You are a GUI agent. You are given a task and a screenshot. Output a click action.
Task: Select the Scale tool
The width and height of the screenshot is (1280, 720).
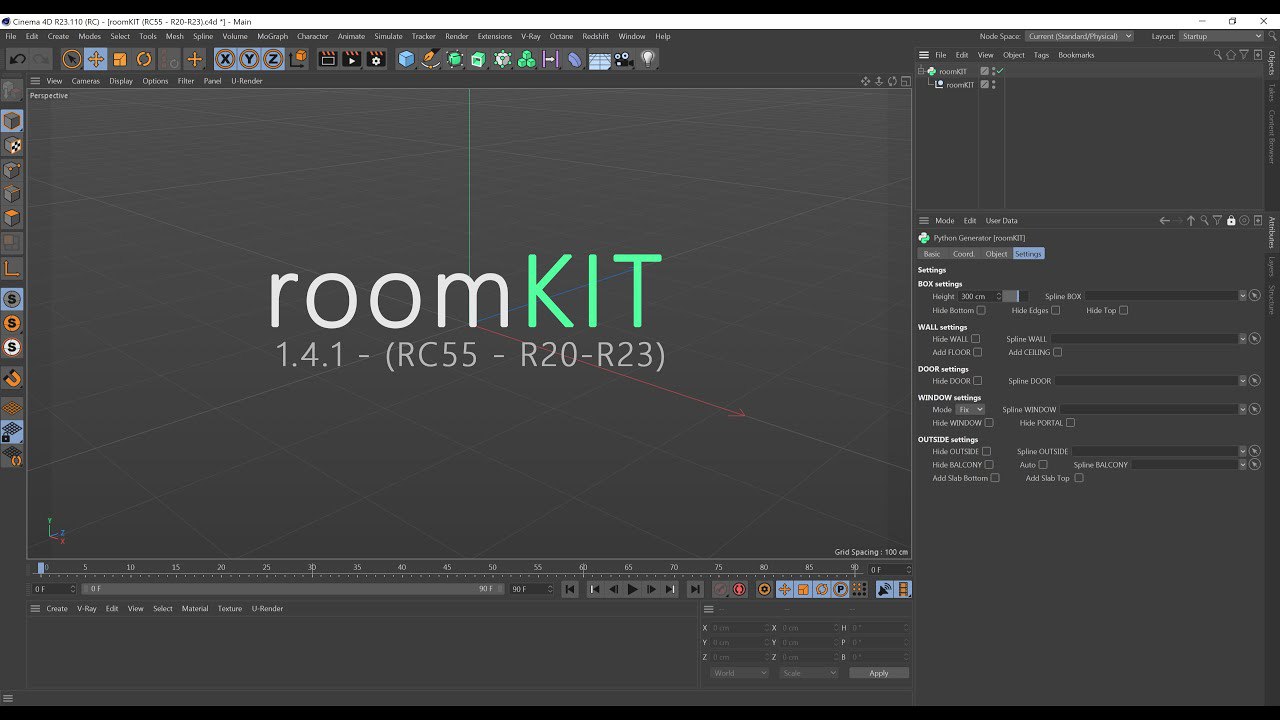click(120, 59)
